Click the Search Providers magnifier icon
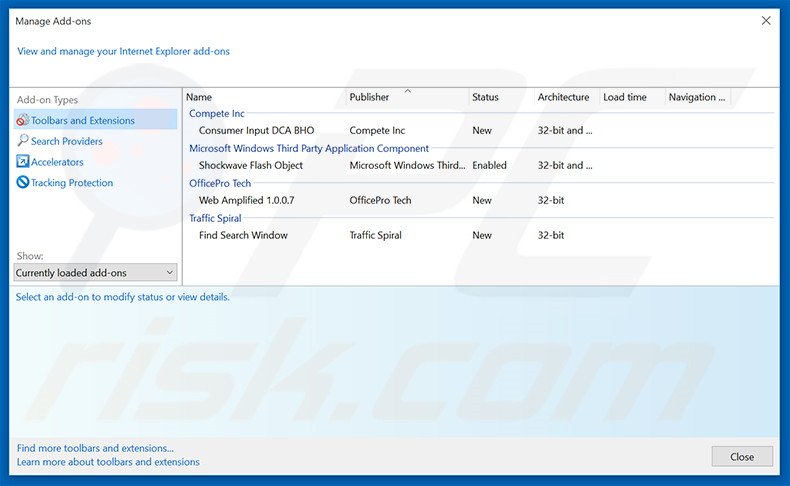 [23, 141]
